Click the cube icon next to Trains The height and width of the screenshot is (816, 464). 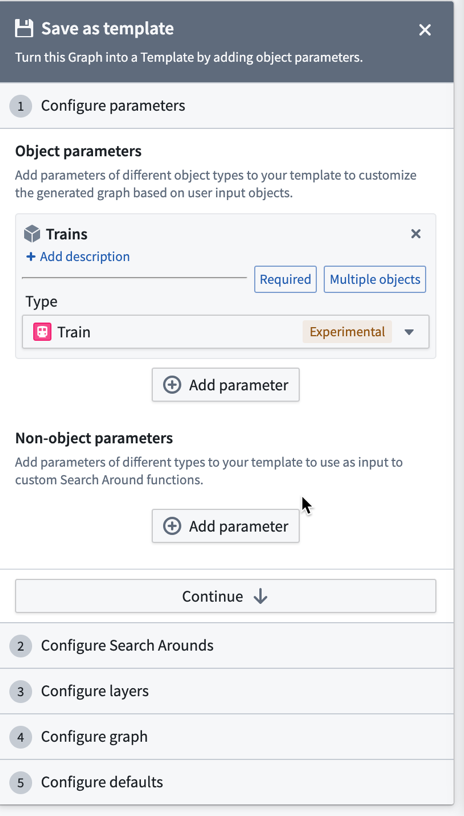click(x=32, y=234)
